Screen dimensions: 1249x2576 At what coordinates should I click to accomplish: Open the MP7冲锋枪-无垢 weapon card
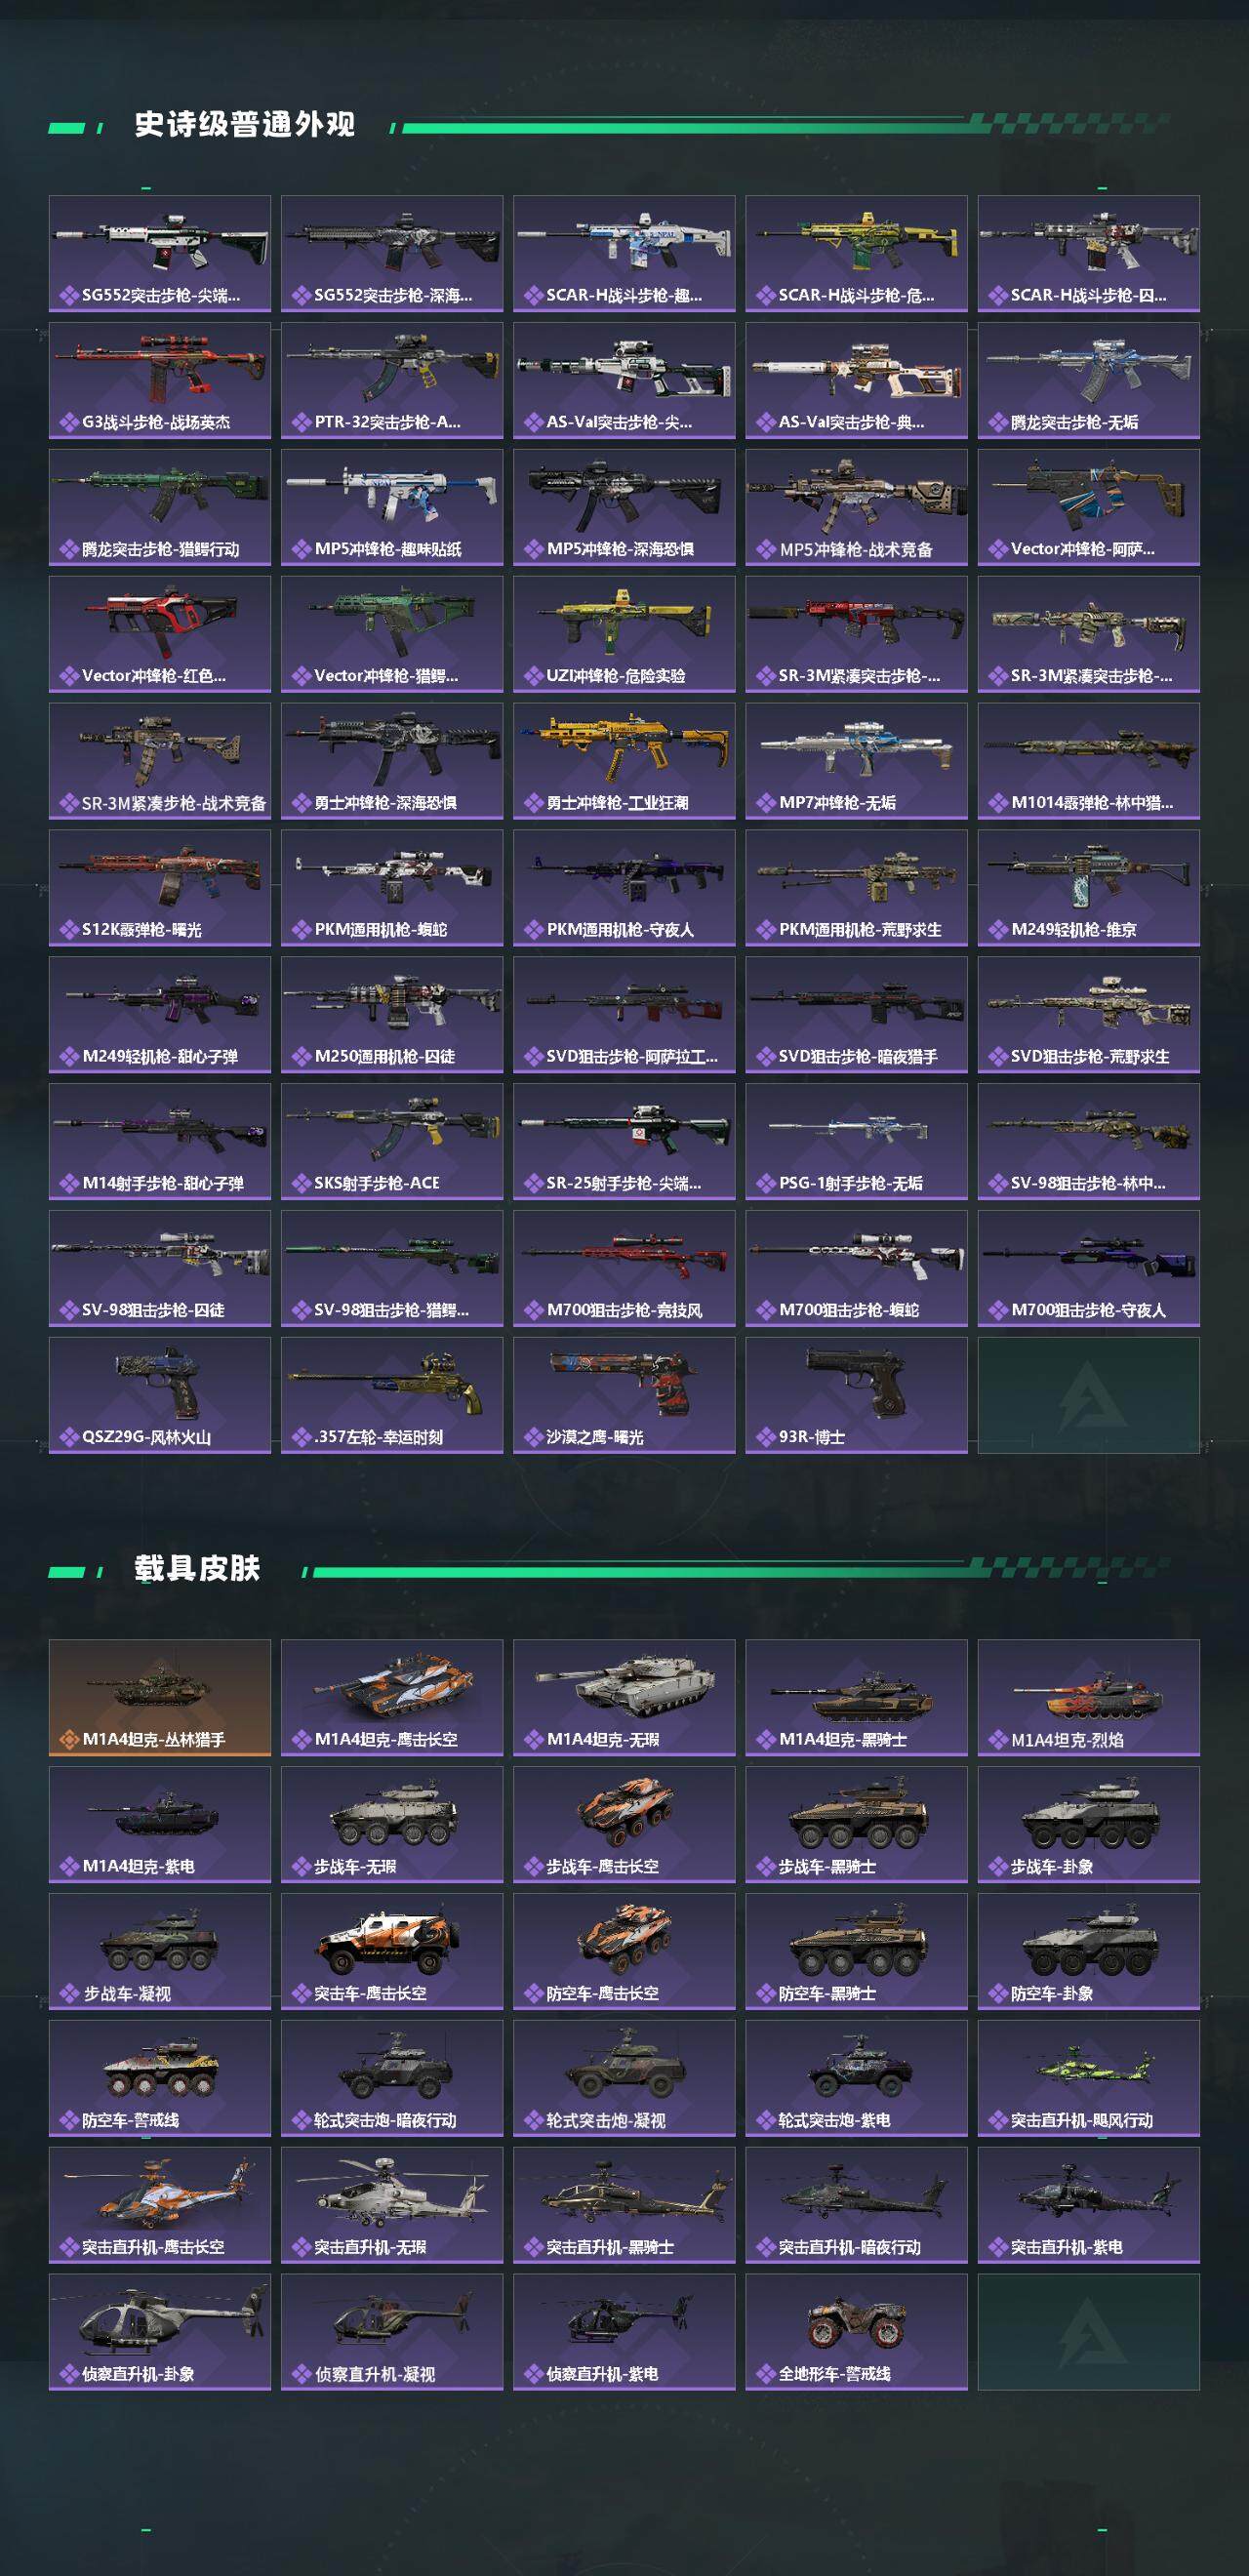[x=856, y=761]
